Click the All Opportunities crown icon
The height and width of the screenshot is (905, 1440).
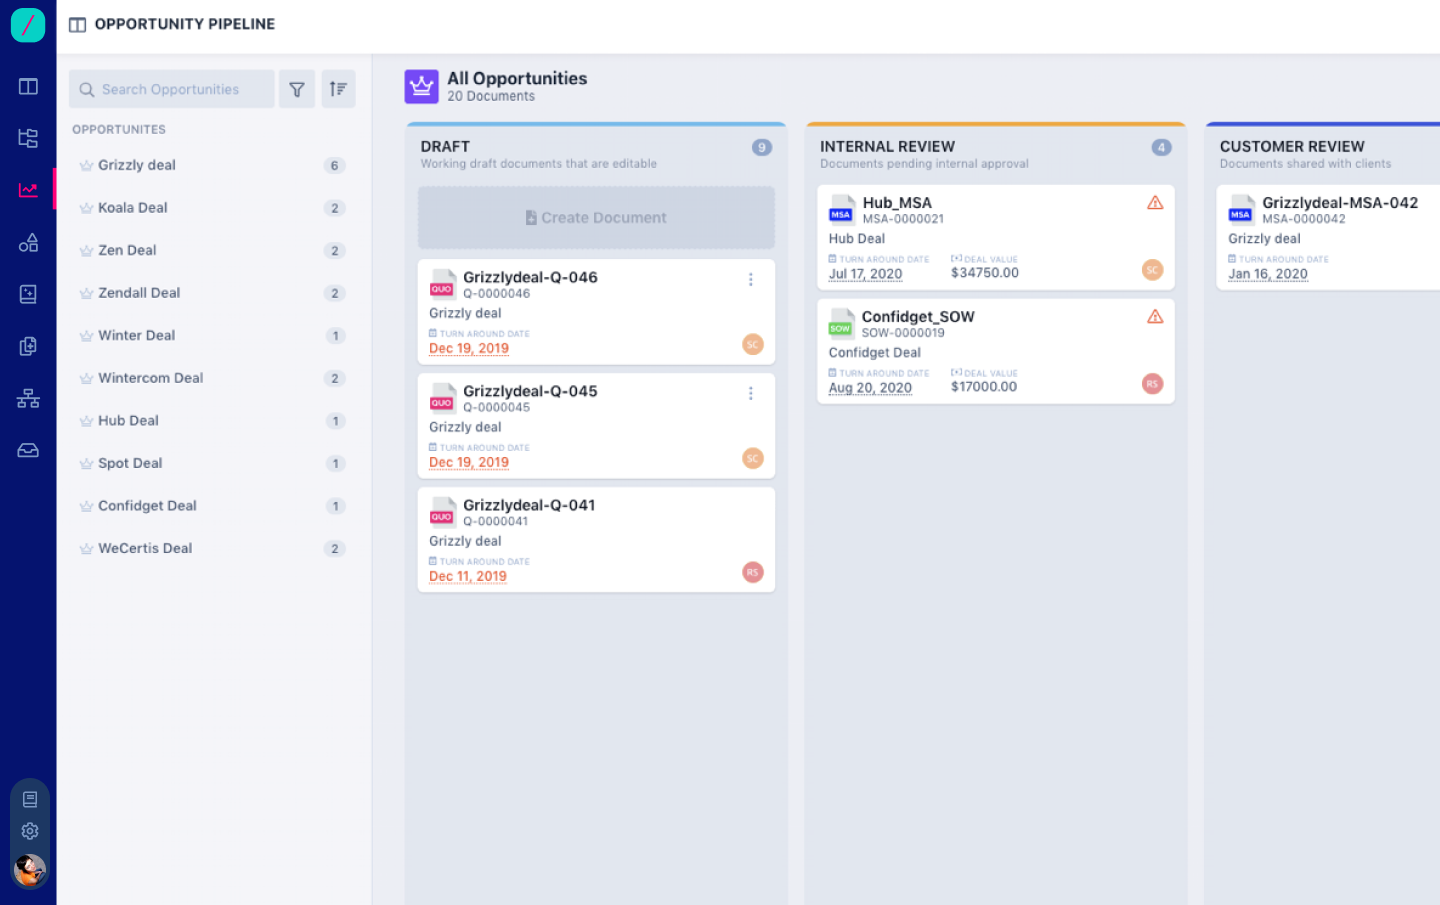click(x=422, y=87)
